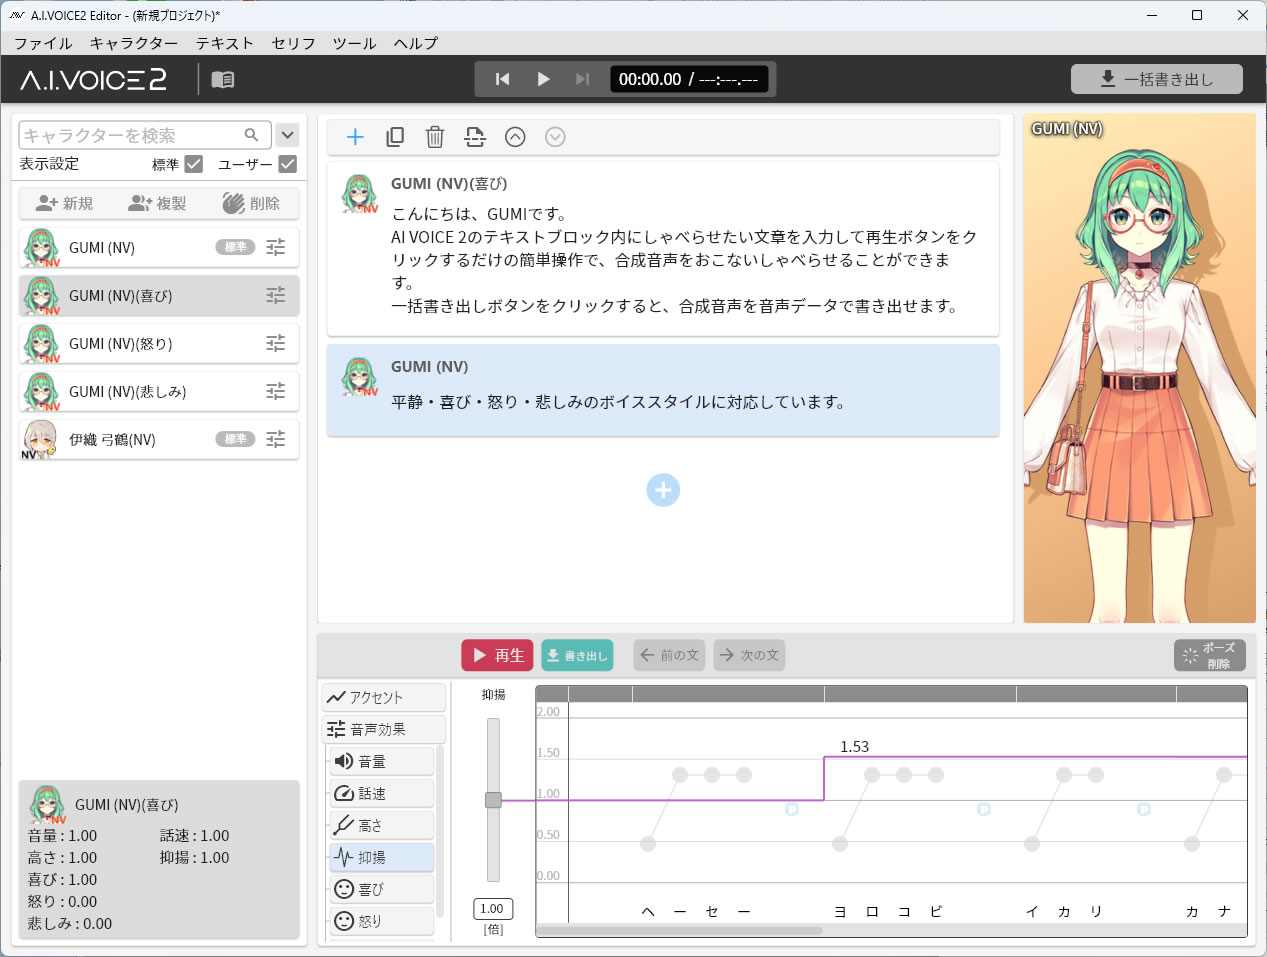Open settings sliders for GUMI (NV)(喜び)

coord(276,295)
